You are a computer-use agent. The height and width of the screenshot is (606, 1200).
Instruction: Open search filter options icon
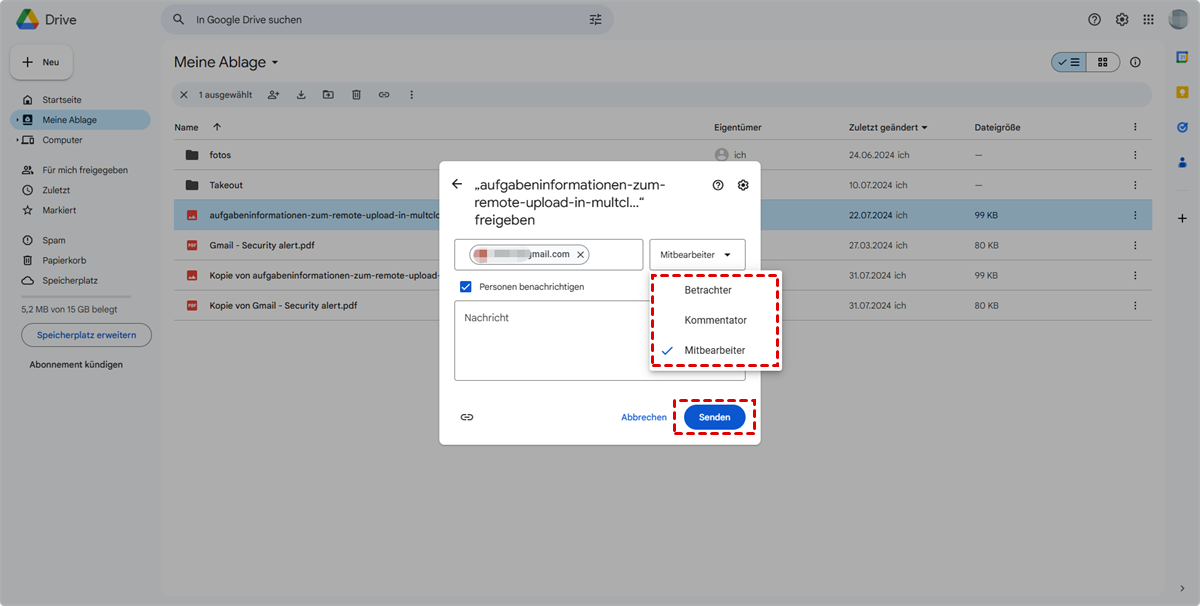pos(596,20)
